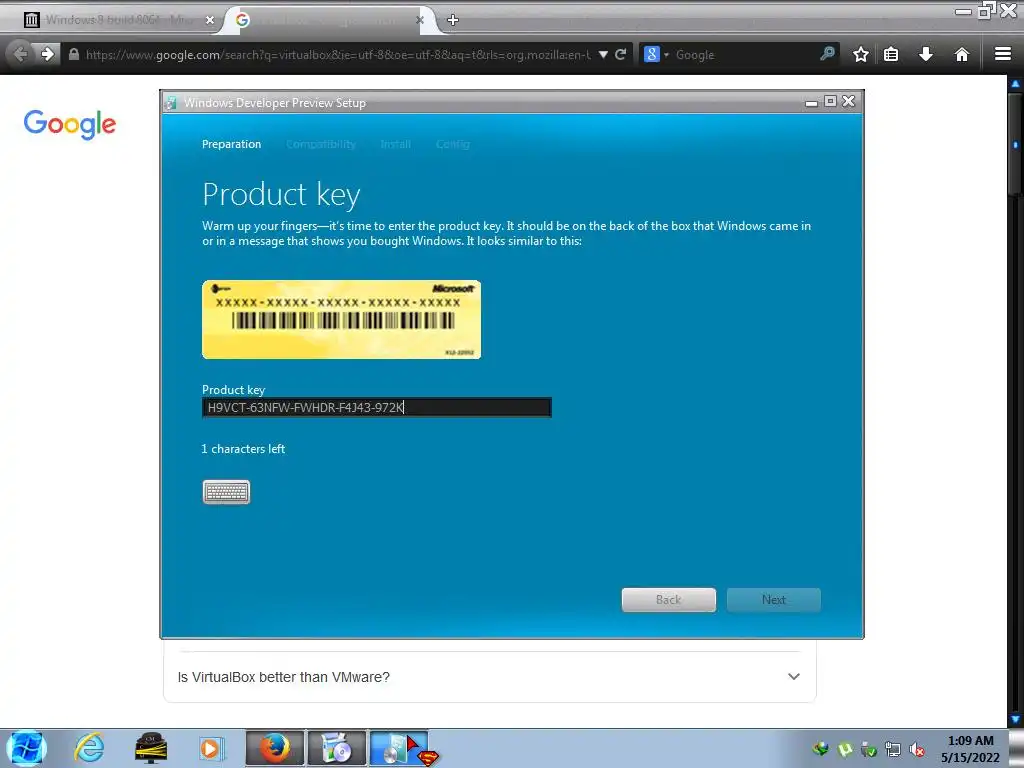Close the Google search tab

point(420,20)
